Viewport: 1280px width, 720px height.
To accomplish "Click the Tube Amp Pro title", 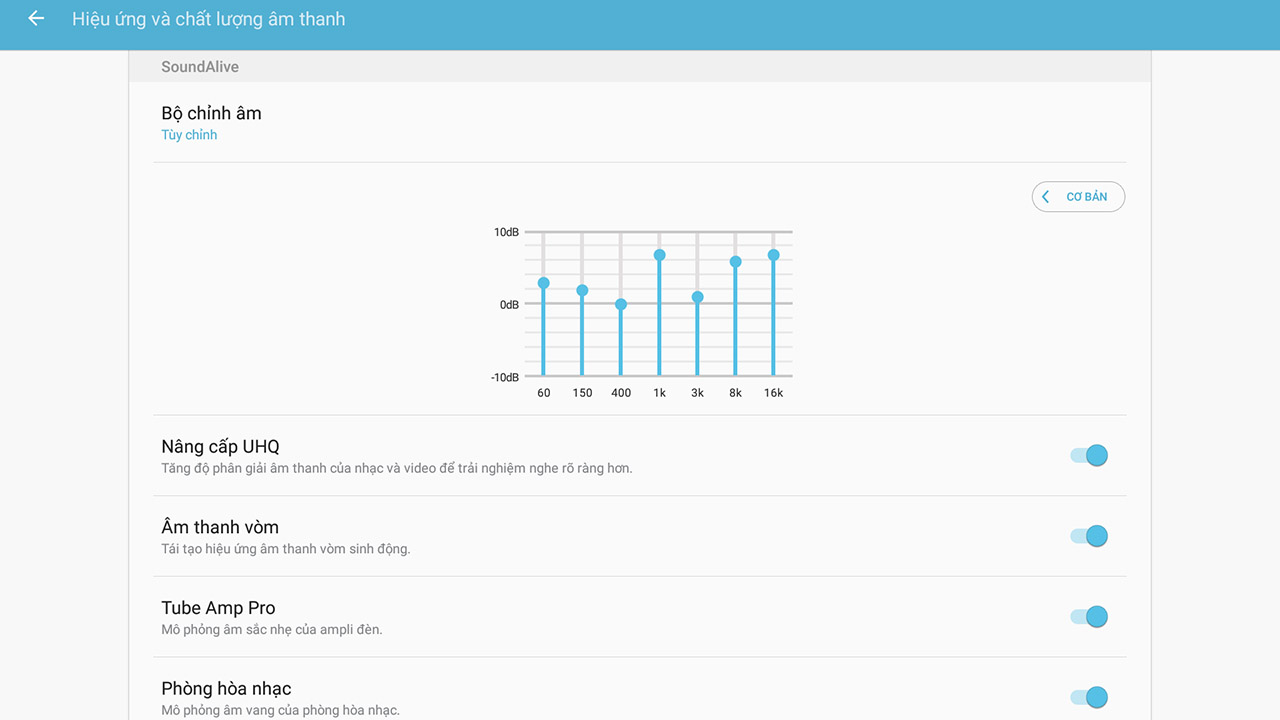I will tap(218, 608).
